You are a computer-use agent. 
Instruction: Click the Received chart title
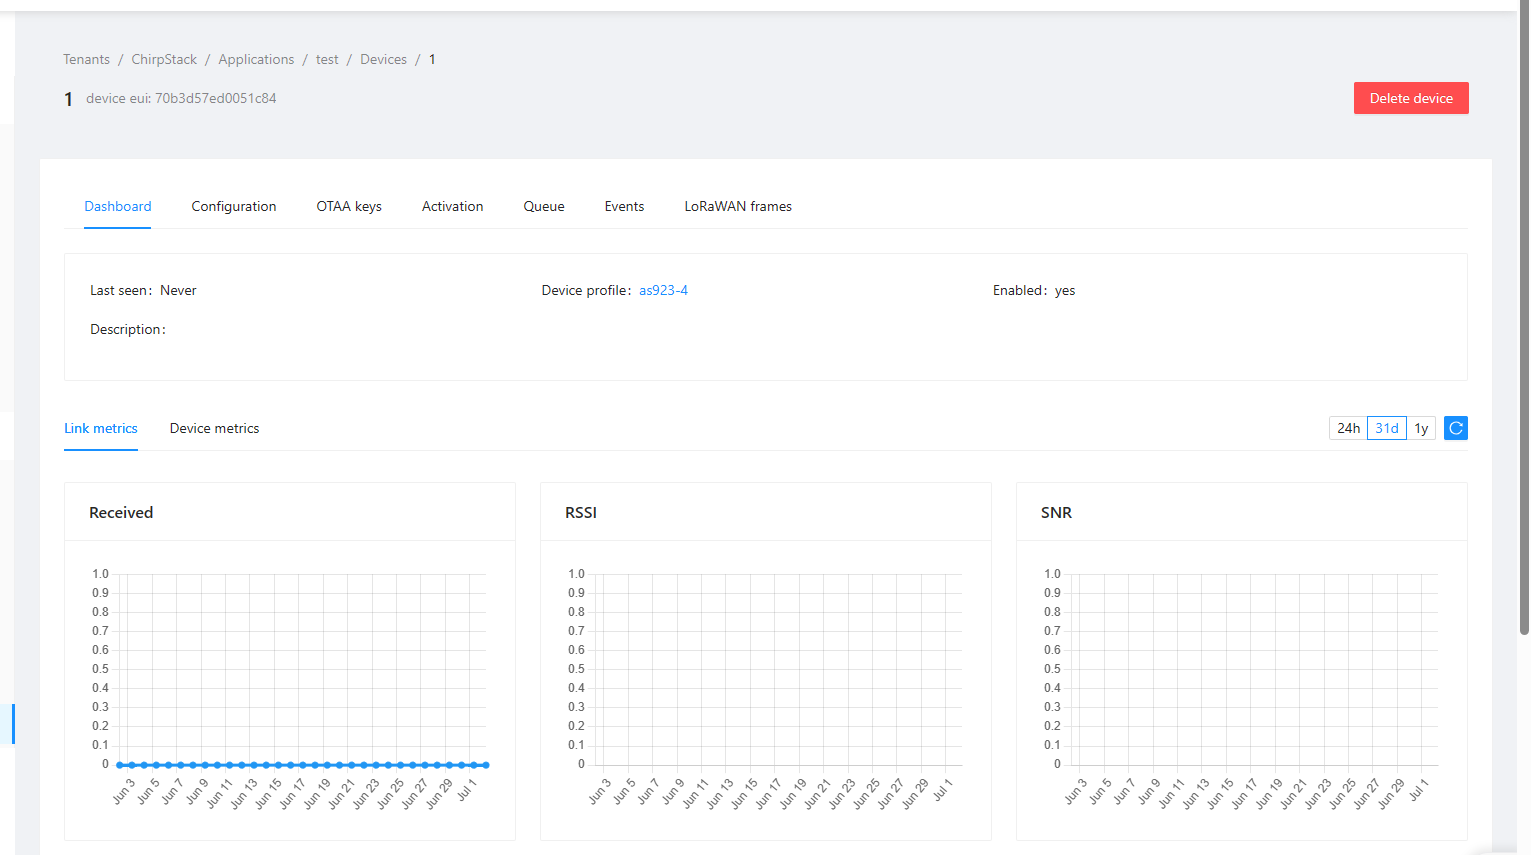(121, 512)
